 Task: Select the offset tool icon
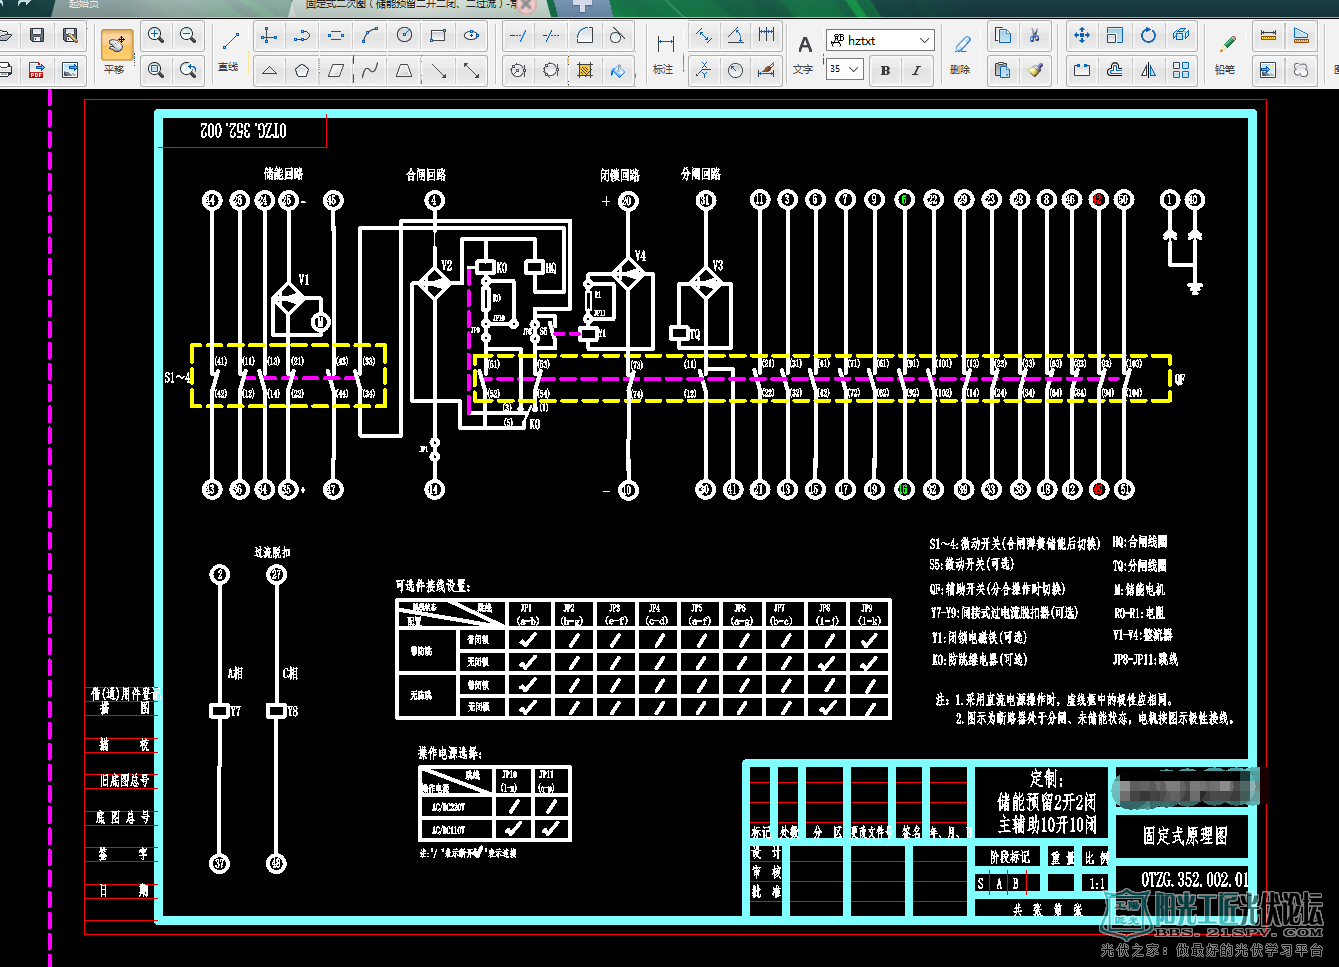click(x=1115, y=70)
